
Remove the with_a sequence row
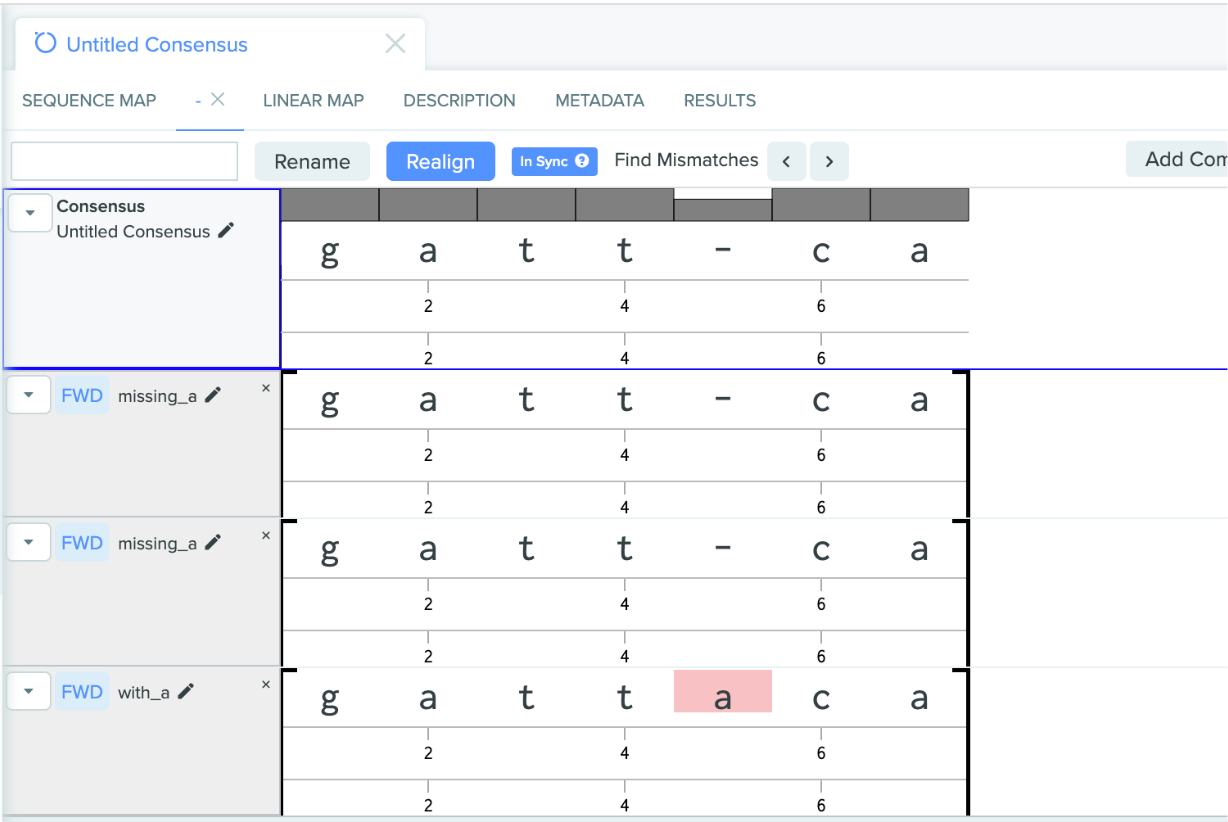tap(266, 685)
